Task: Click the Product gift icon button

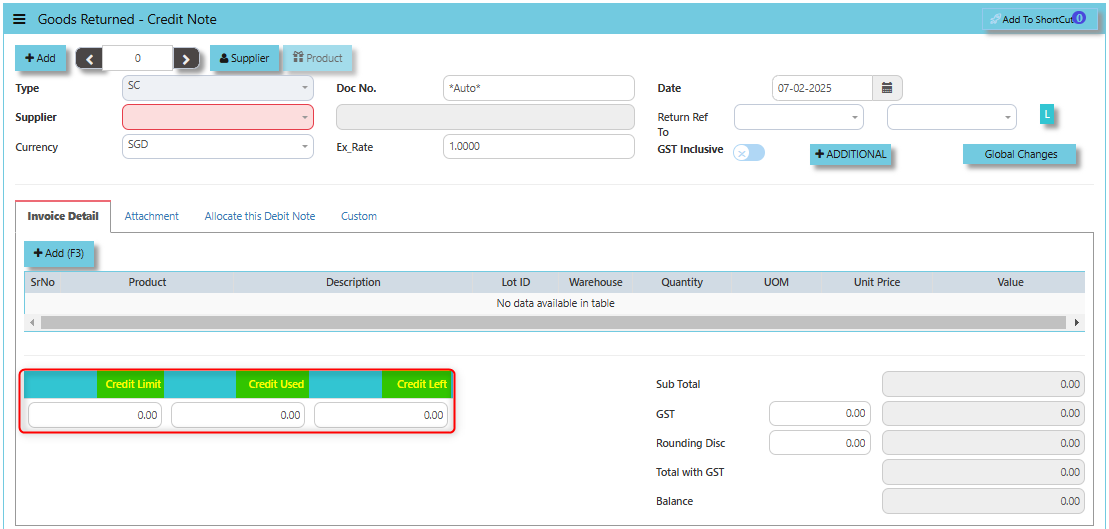Action: (317, 58)
